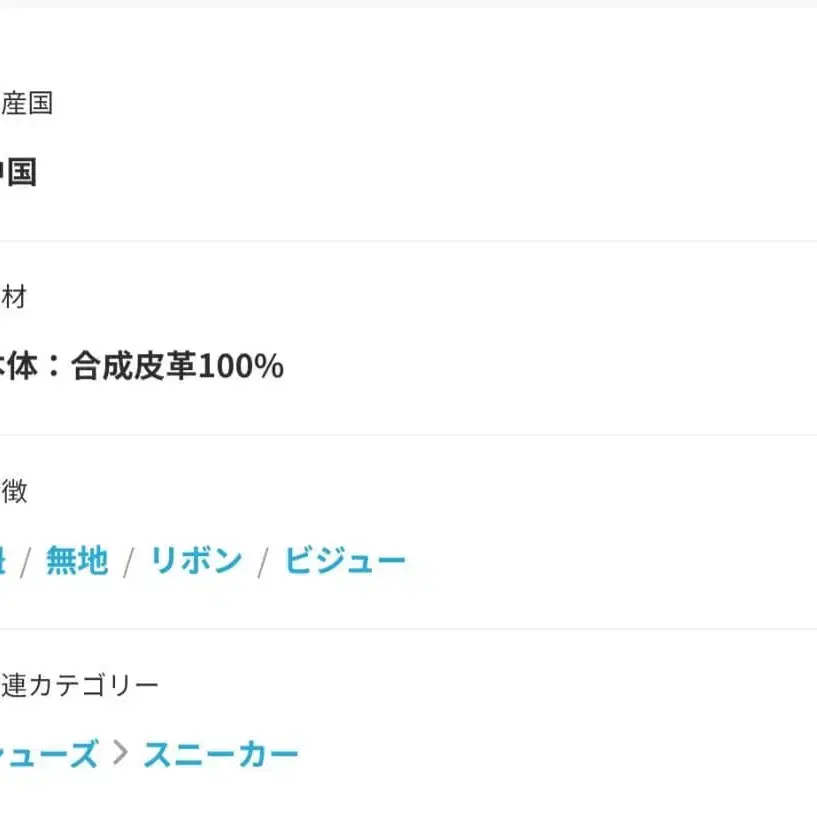
Task: Click the 特徴 section label
Action: pyautogui.click(x=14, y=491)
